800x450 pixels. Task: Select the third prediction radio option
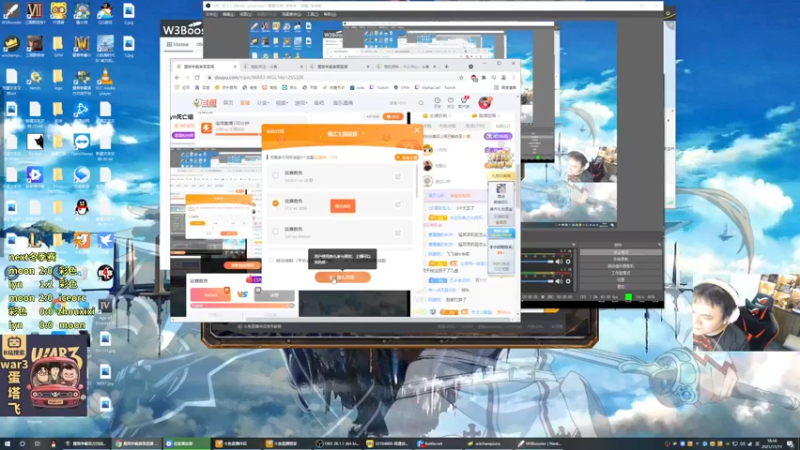click(x=276, y=232)
